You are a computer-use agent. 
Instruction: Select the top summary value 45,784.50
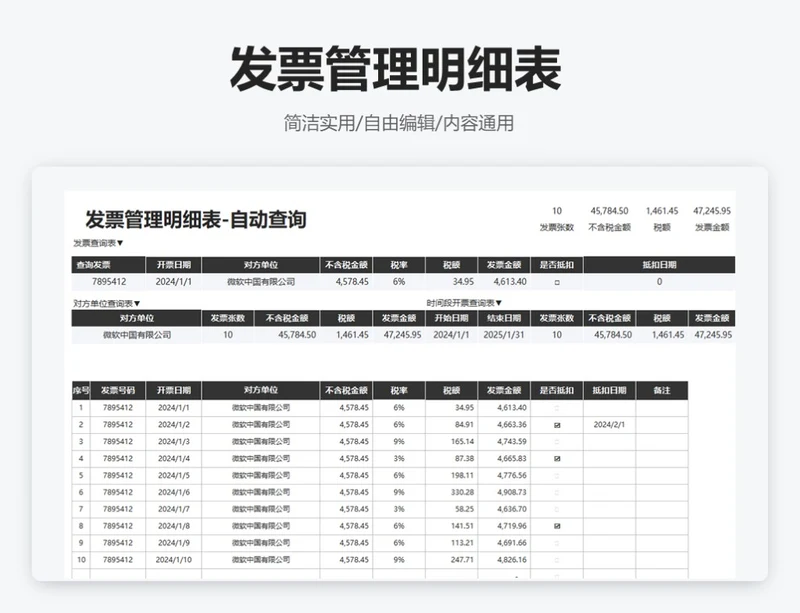[x=609, y=211]
